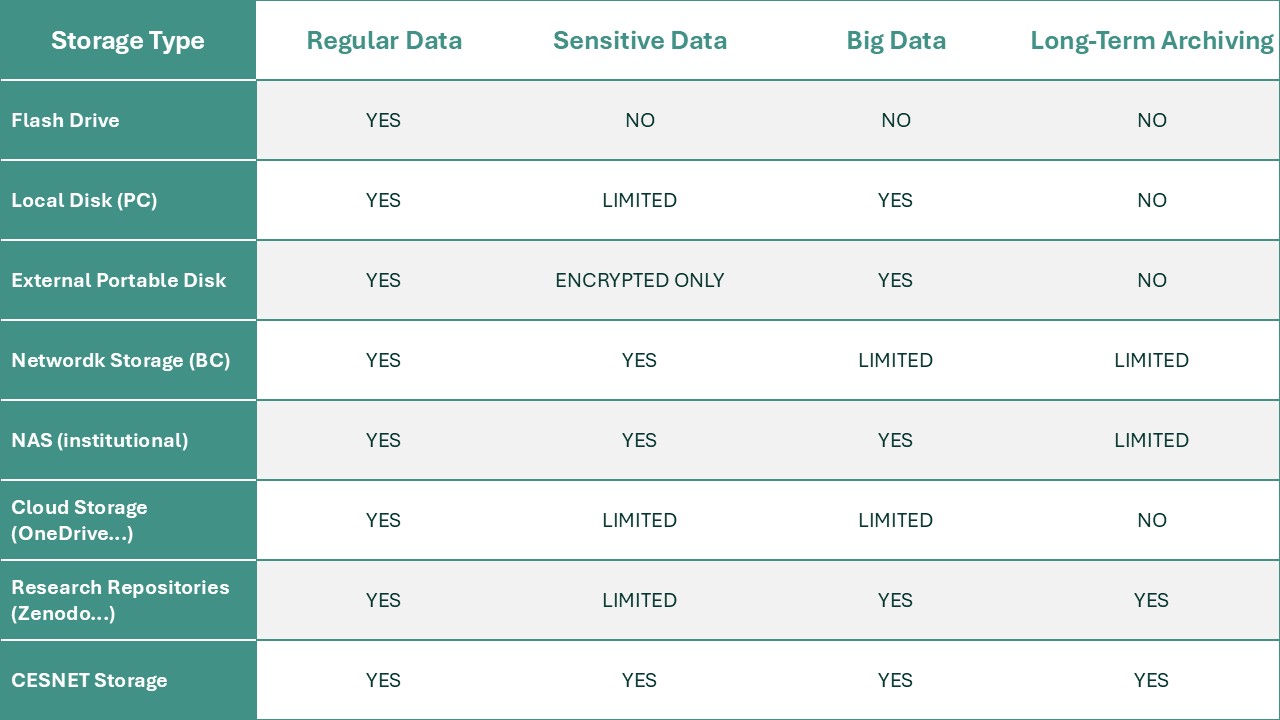Select CESNET Storage's Long-Term Archiving YES cell
The image size is (1280, 720).
1152,680
